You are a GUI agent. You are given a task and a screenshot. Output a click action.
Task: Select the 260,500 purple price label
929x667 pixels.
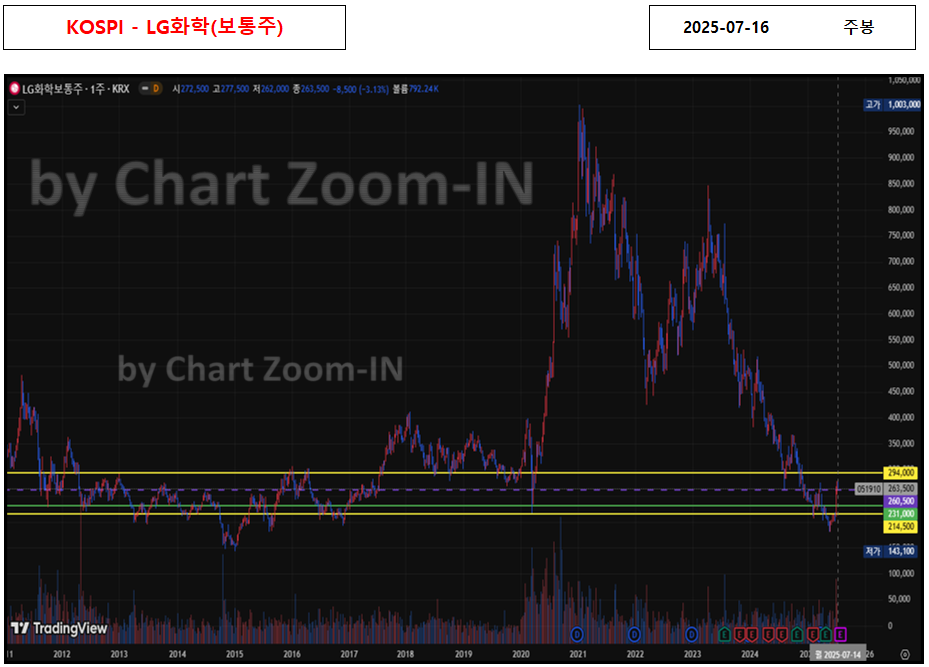point(901,501)
